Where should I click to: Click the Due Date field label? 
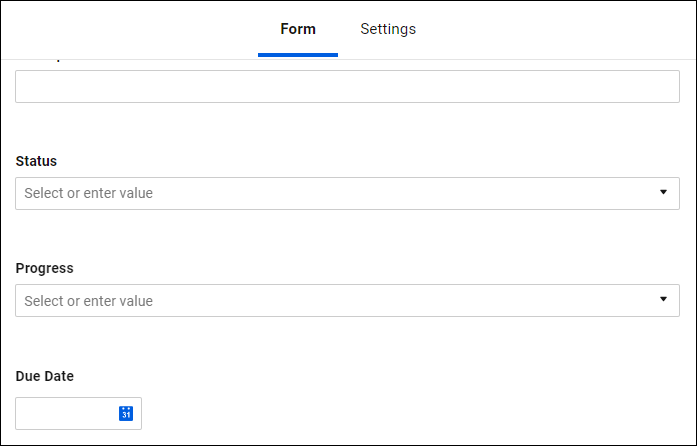pos(44,376)
